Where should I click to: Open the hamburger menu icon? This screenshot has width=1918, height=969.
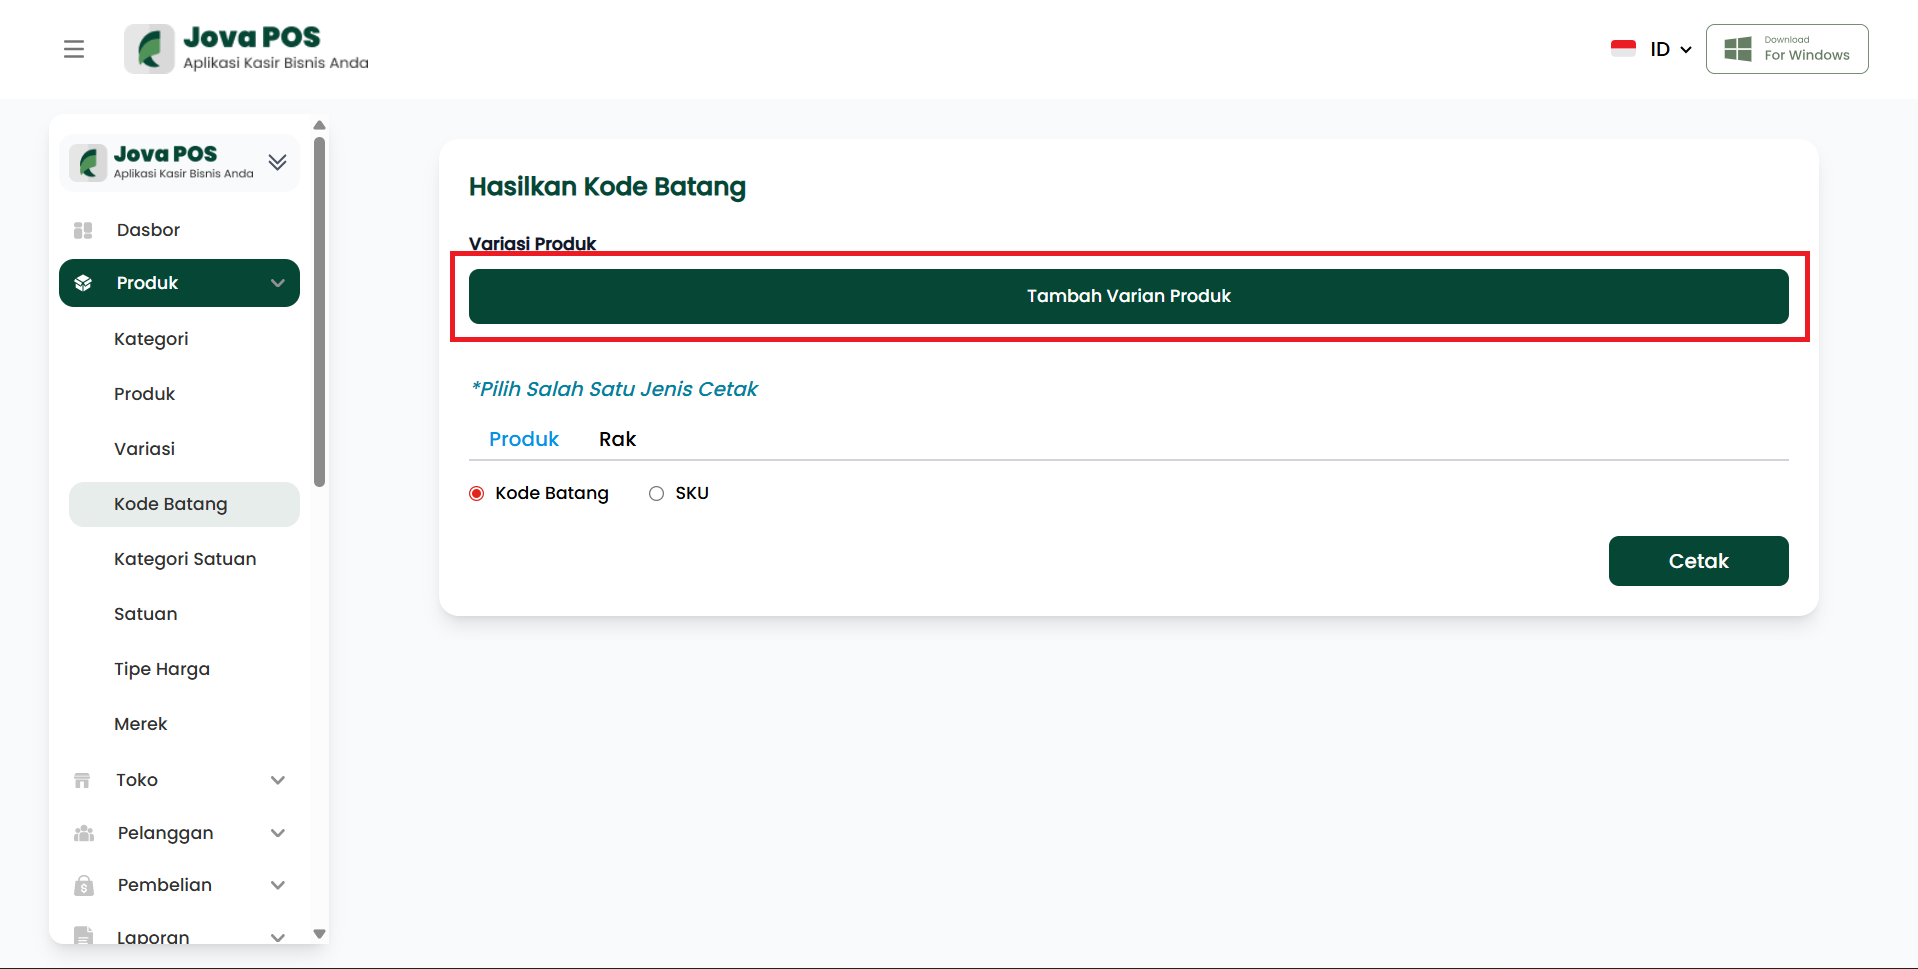coord(74,49)
